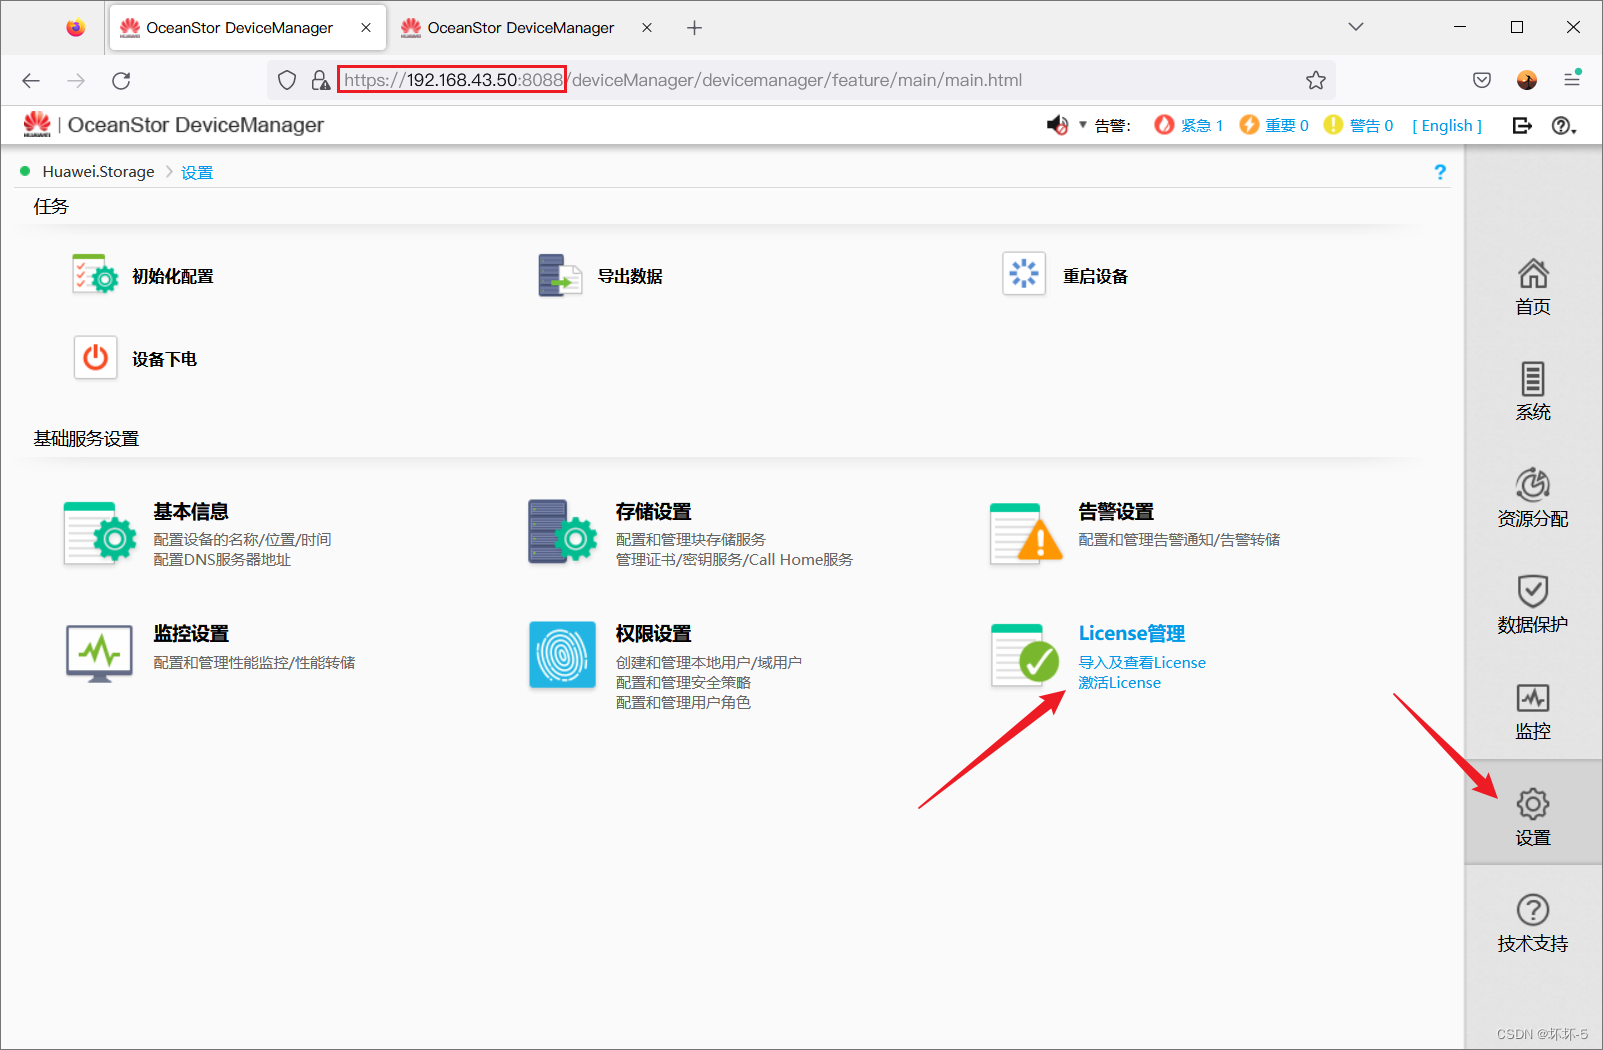This screenshot has width=1603, height=1050.
Task: Switch to the second OceanStor DeviceManager tab
Action: tap(521, 28)
